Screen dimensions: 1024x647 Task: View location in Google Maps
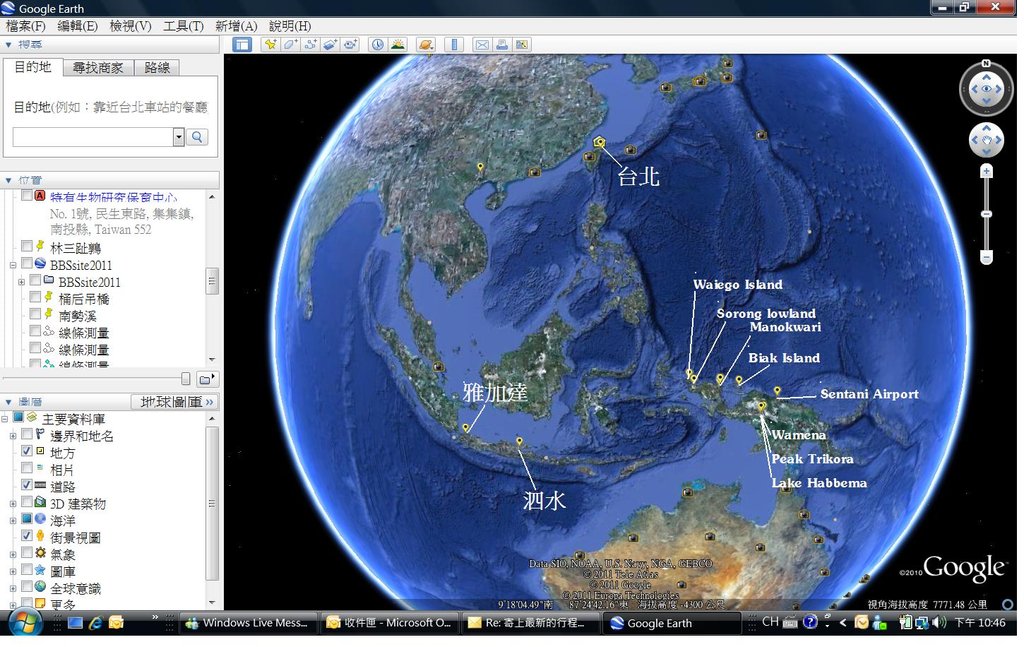pyautogui.click(x=522, y=44)
